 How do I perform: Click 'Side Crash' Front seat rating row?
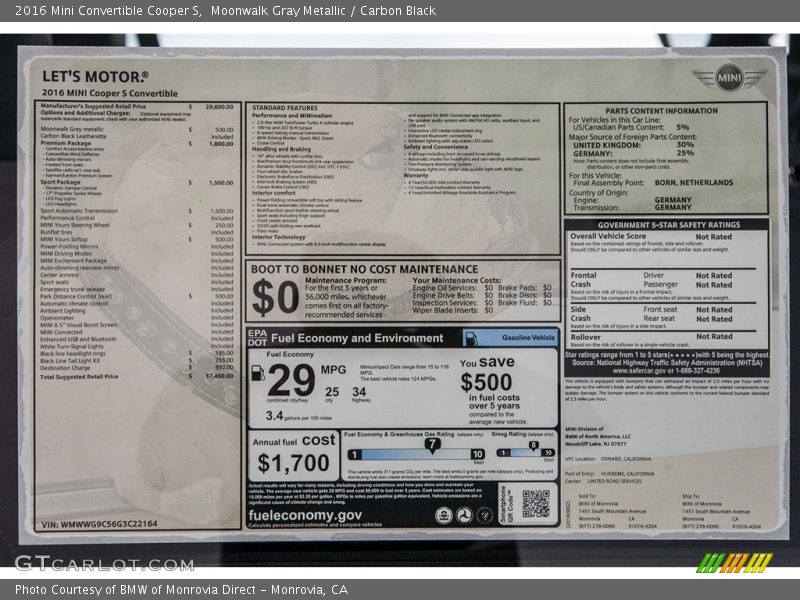[651, 310]
